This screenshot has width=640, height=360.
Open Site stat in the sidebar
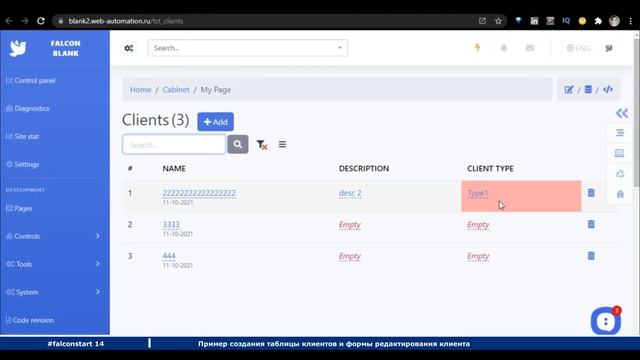pos(22,136)
